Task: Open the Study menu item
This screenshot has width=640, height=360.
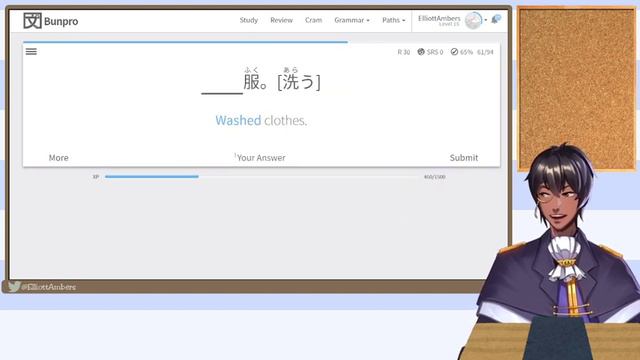Action: [x=249, y=20]
